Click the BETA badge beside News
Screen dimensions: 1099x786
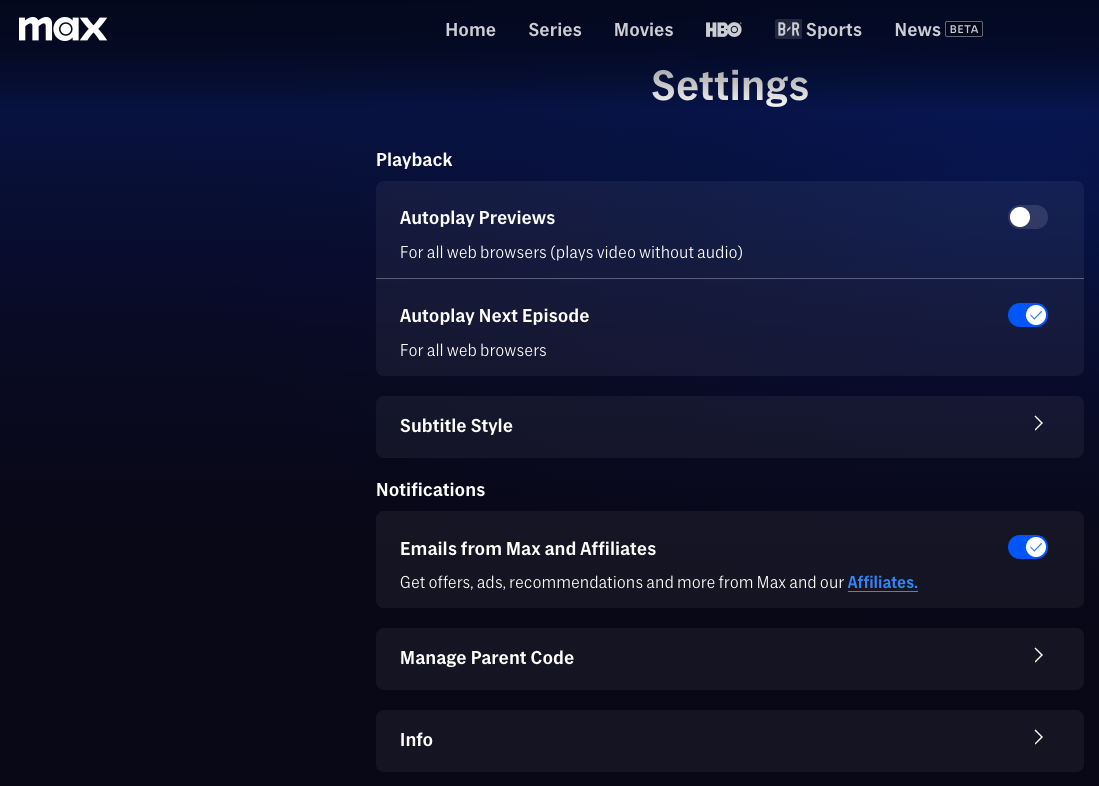963,29
